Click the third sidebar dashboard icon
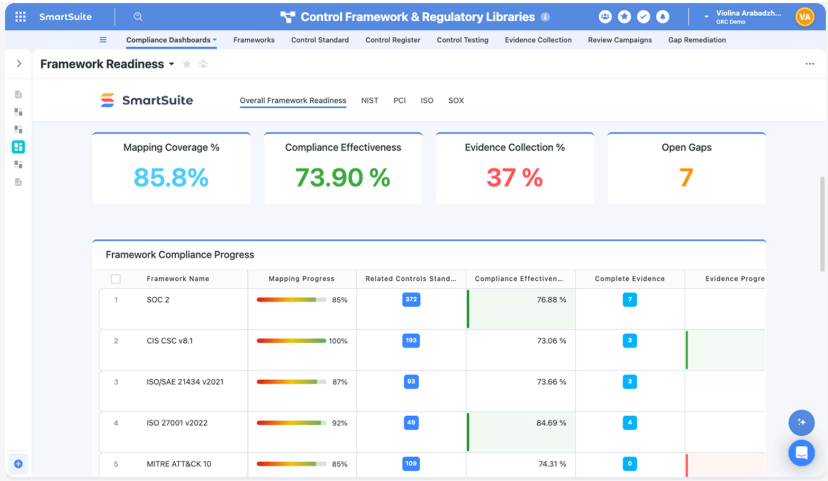This screenshot has height=481, width=828. click(18, 129)
